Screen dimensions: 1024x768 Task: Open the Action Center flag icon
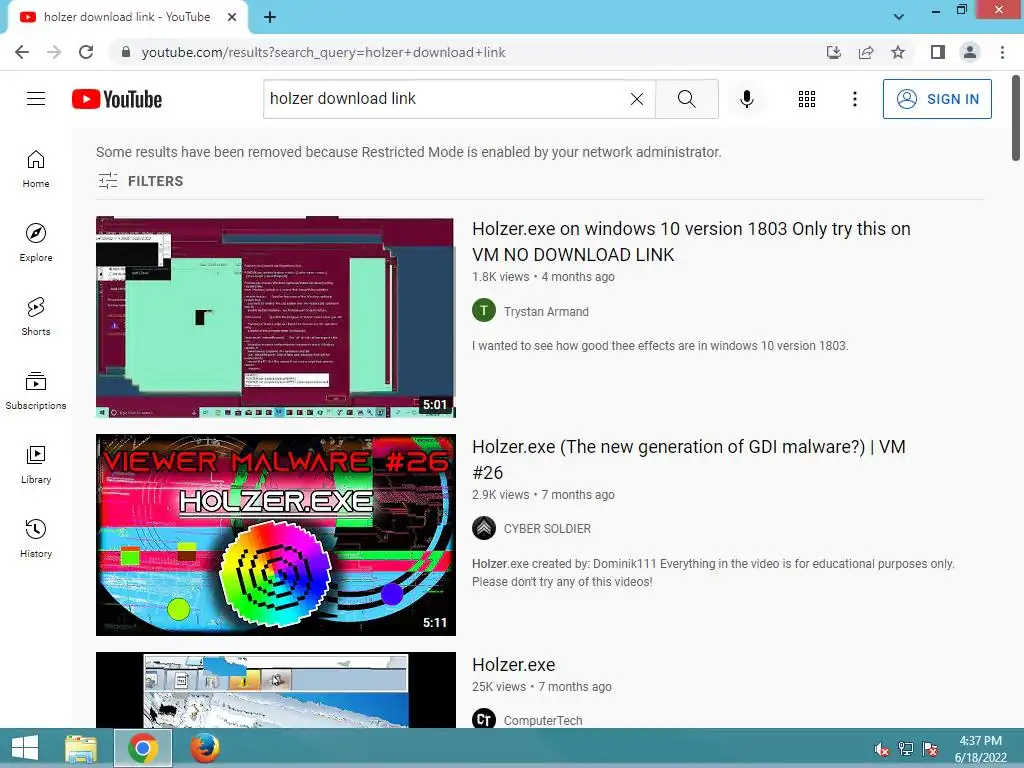(930, 748)
